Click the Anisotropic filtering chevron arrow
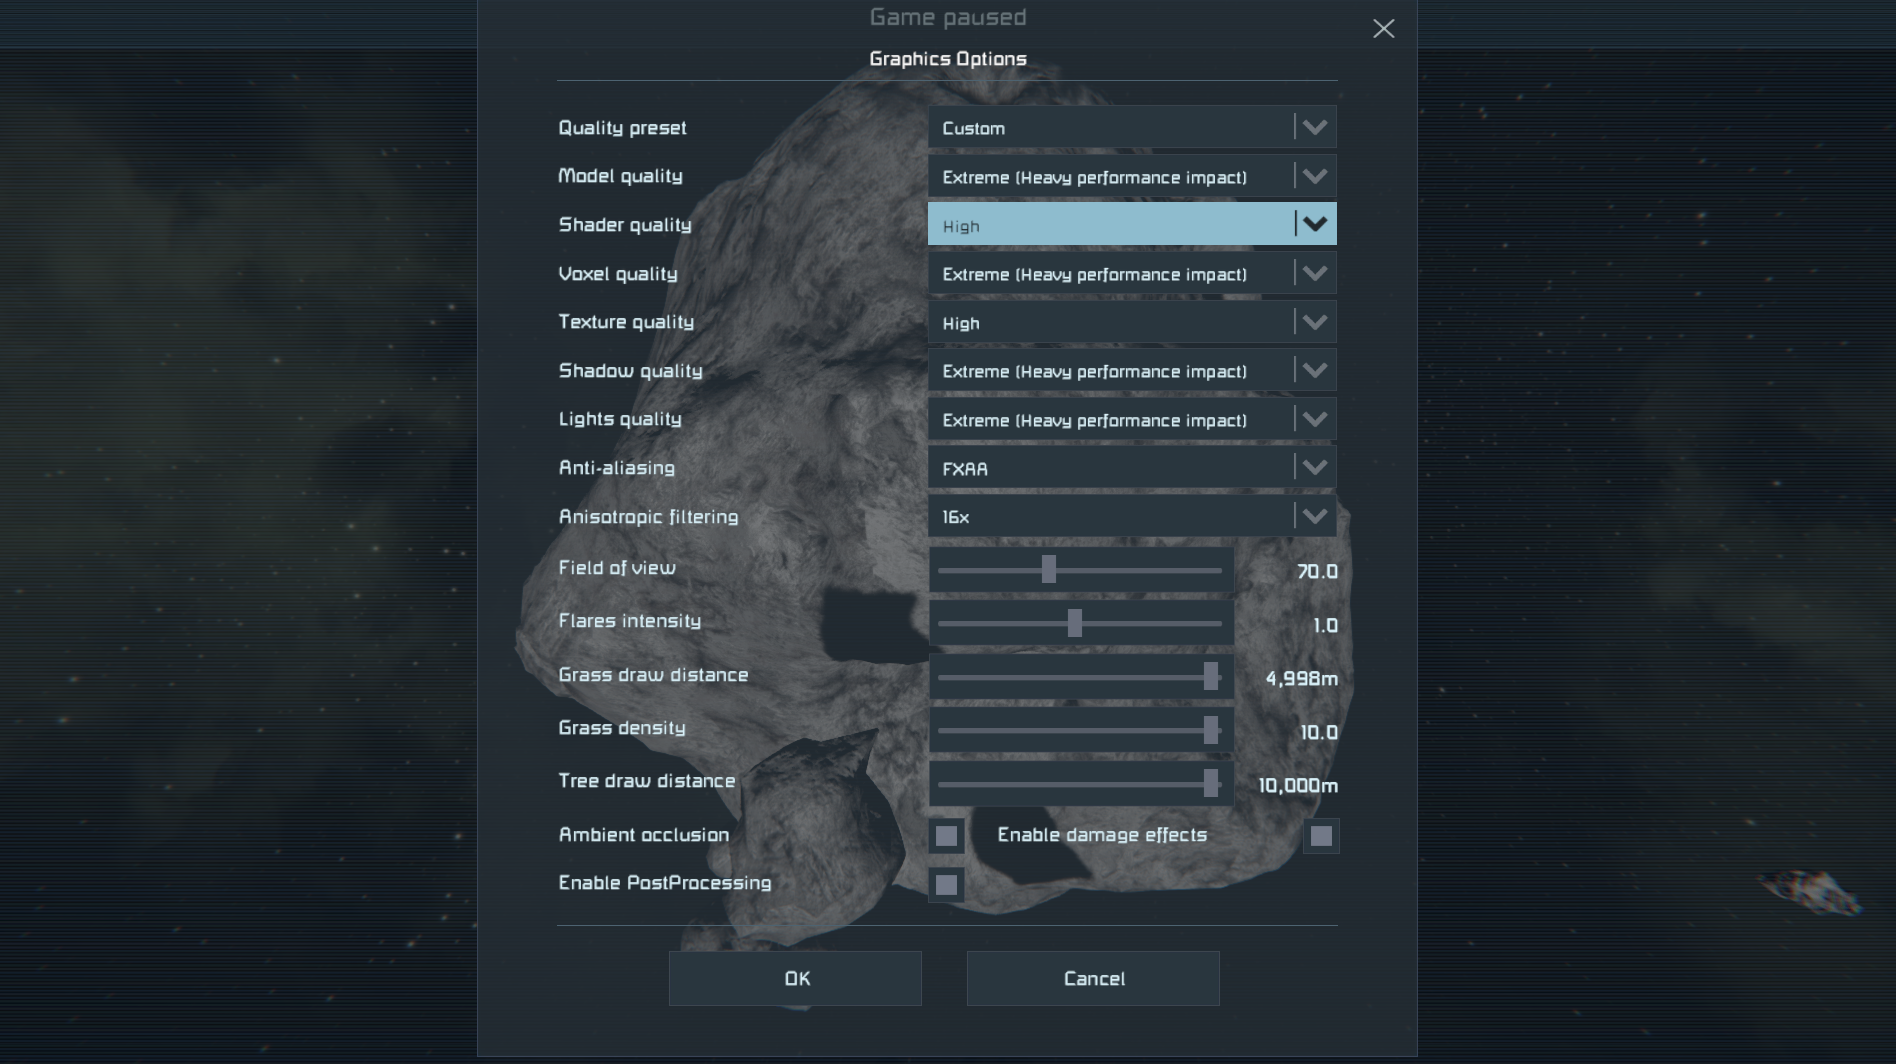The height and width of the screenshot is (1064, 1896). tap(1314, 517)
